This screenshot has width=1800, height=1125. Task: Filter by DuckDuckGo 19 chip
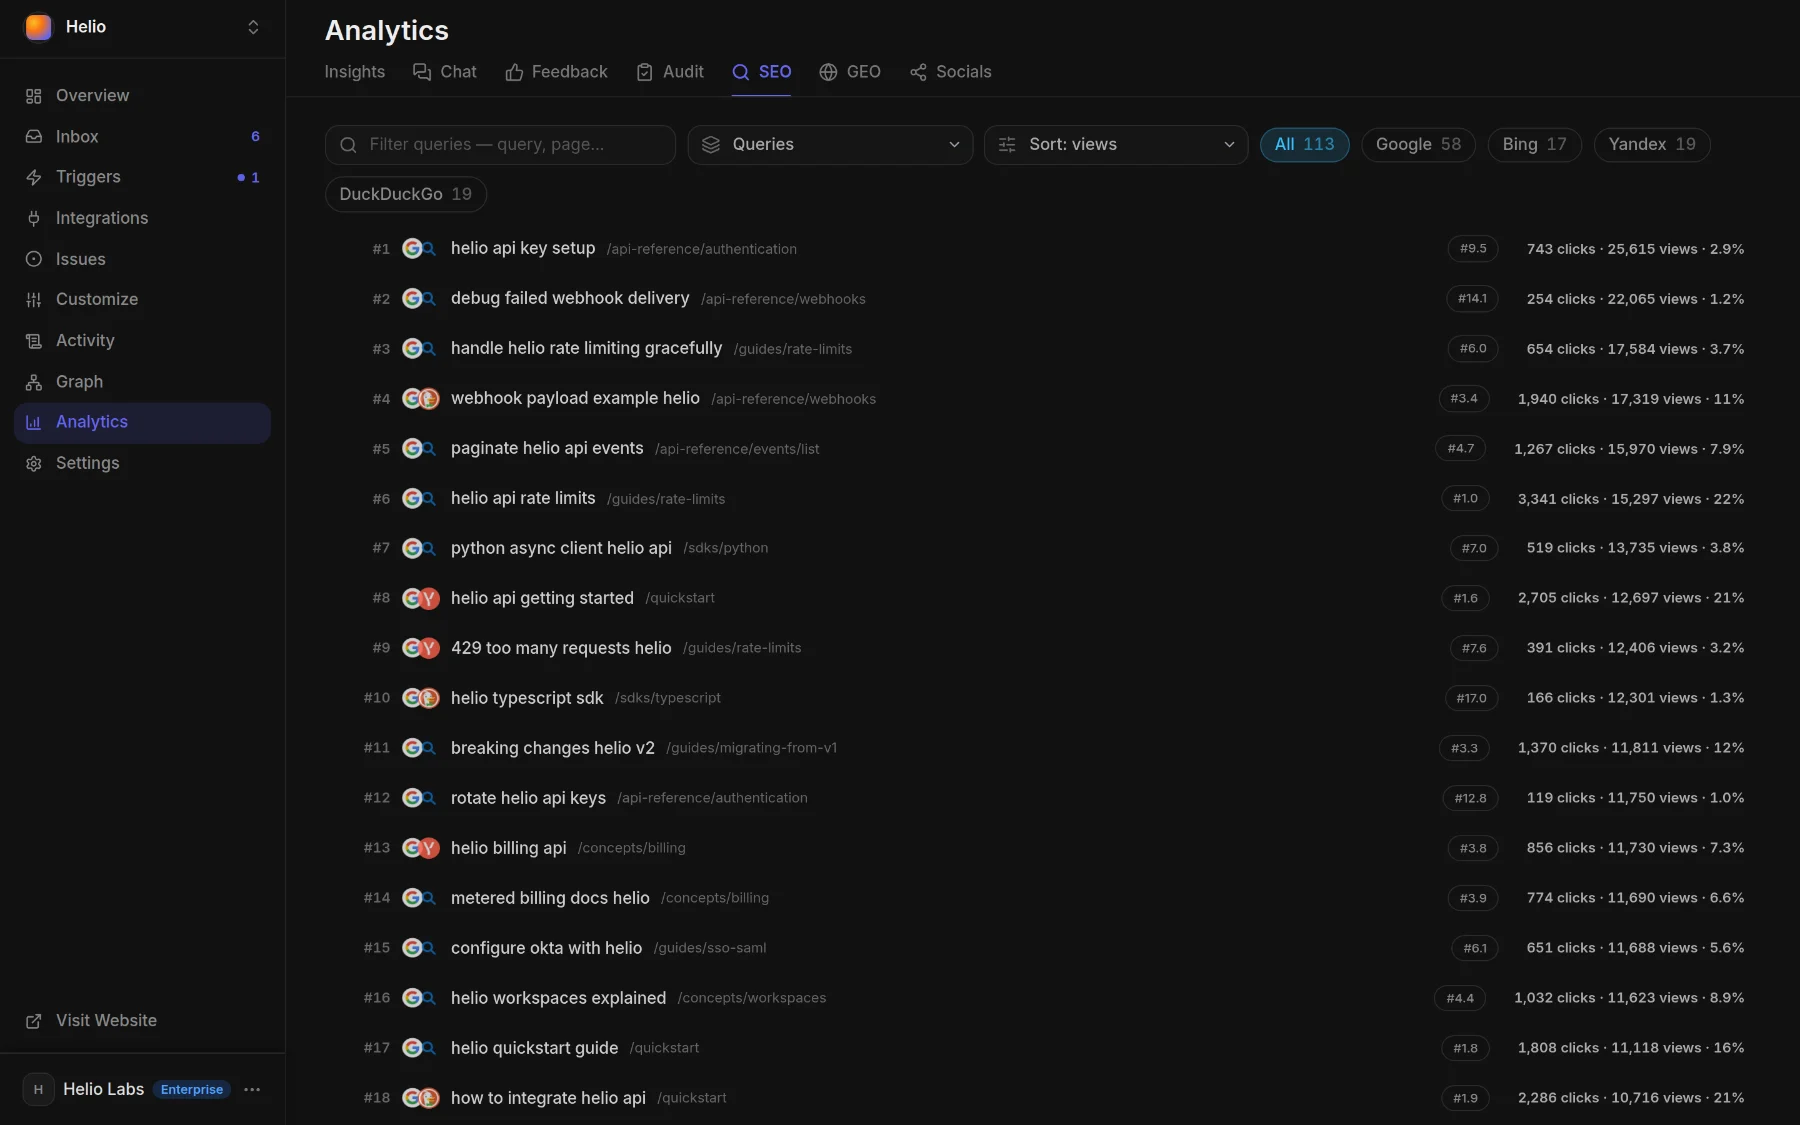[x=406, y=194]
